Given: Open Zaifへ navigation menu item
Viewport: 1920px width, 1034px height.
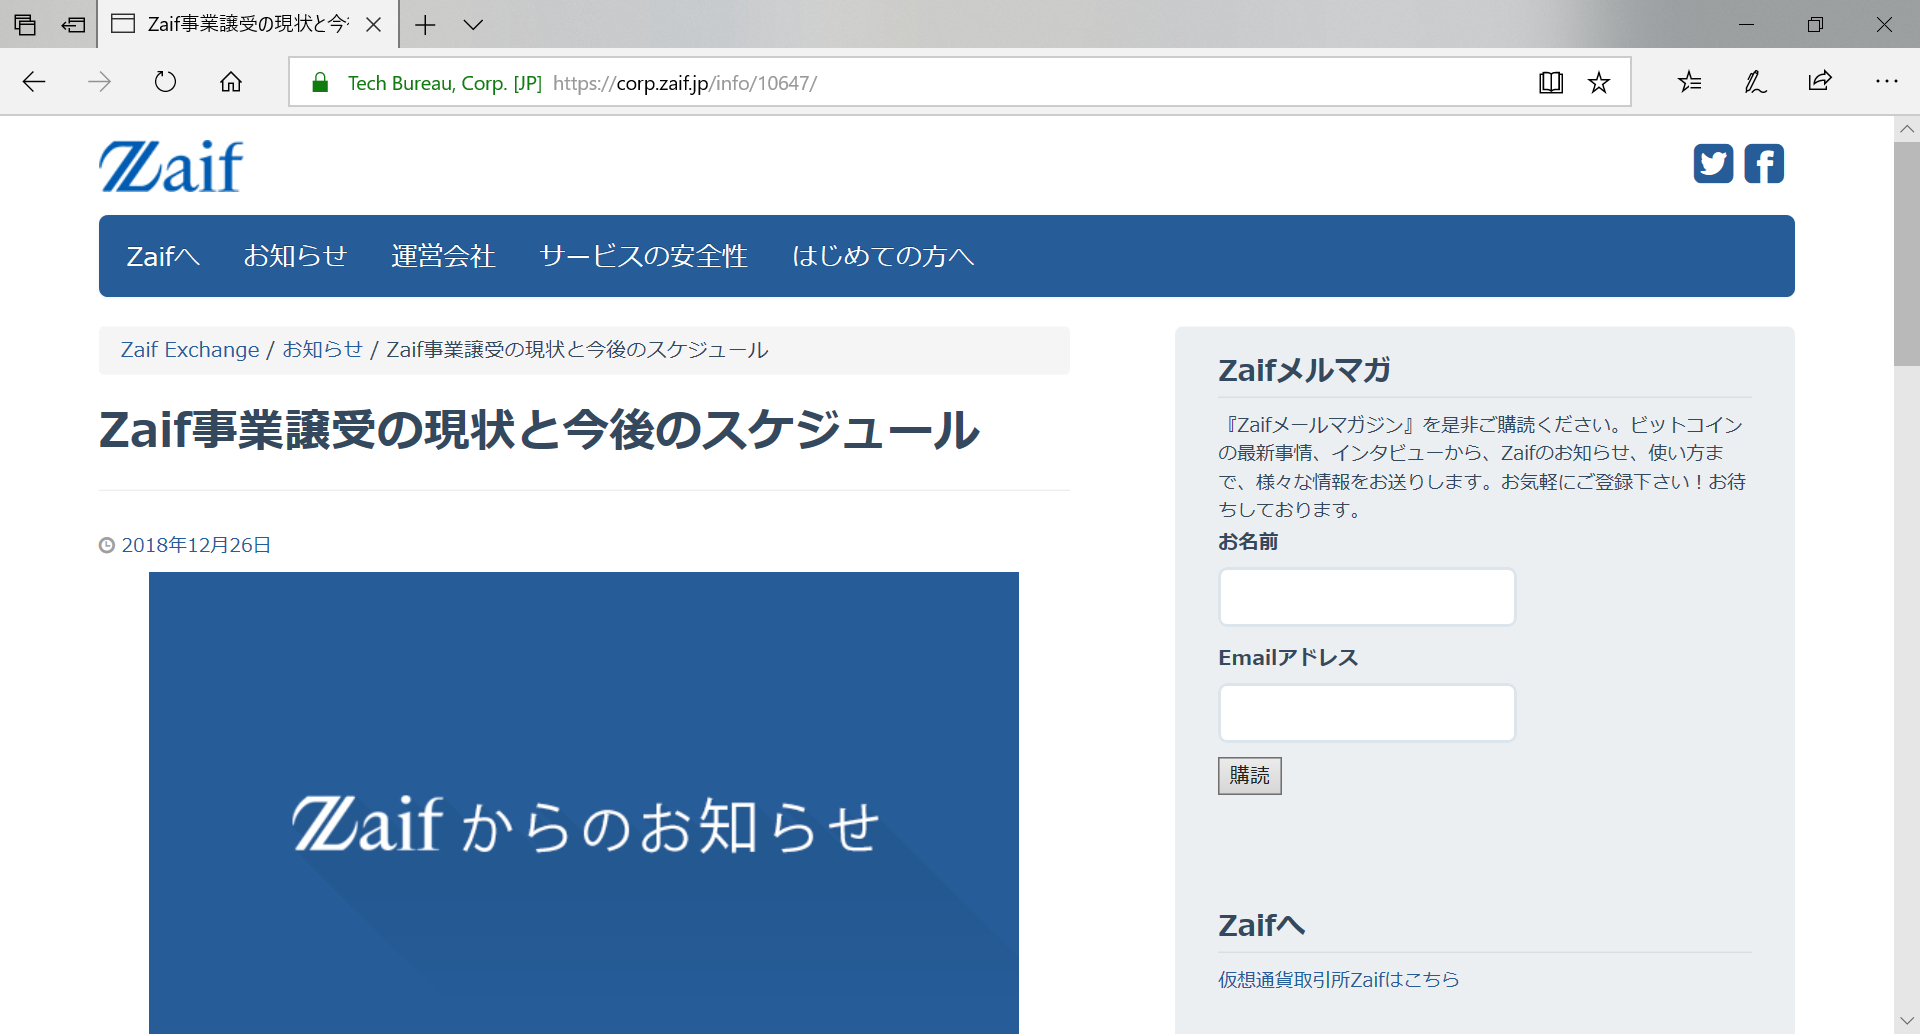Looking at the screenshot, I should click(x=163, y=256).
